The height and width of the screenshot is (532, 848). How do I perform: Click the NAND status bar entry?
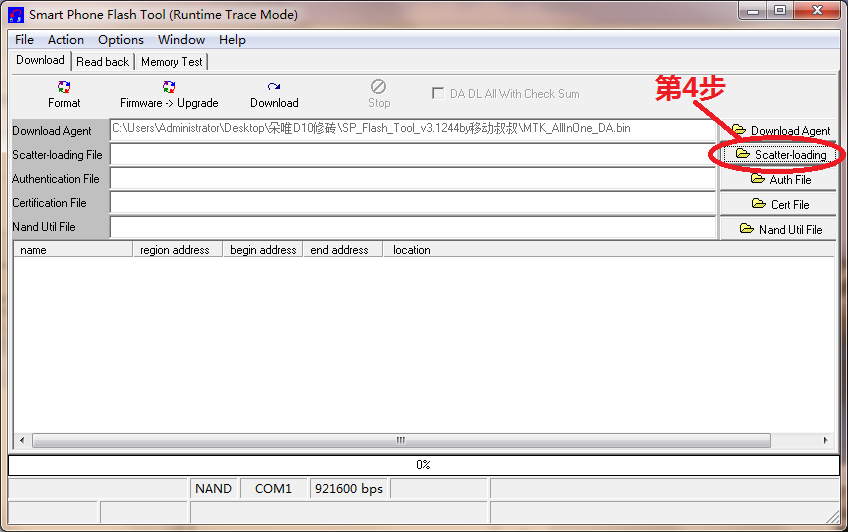[x=214, y=489]
